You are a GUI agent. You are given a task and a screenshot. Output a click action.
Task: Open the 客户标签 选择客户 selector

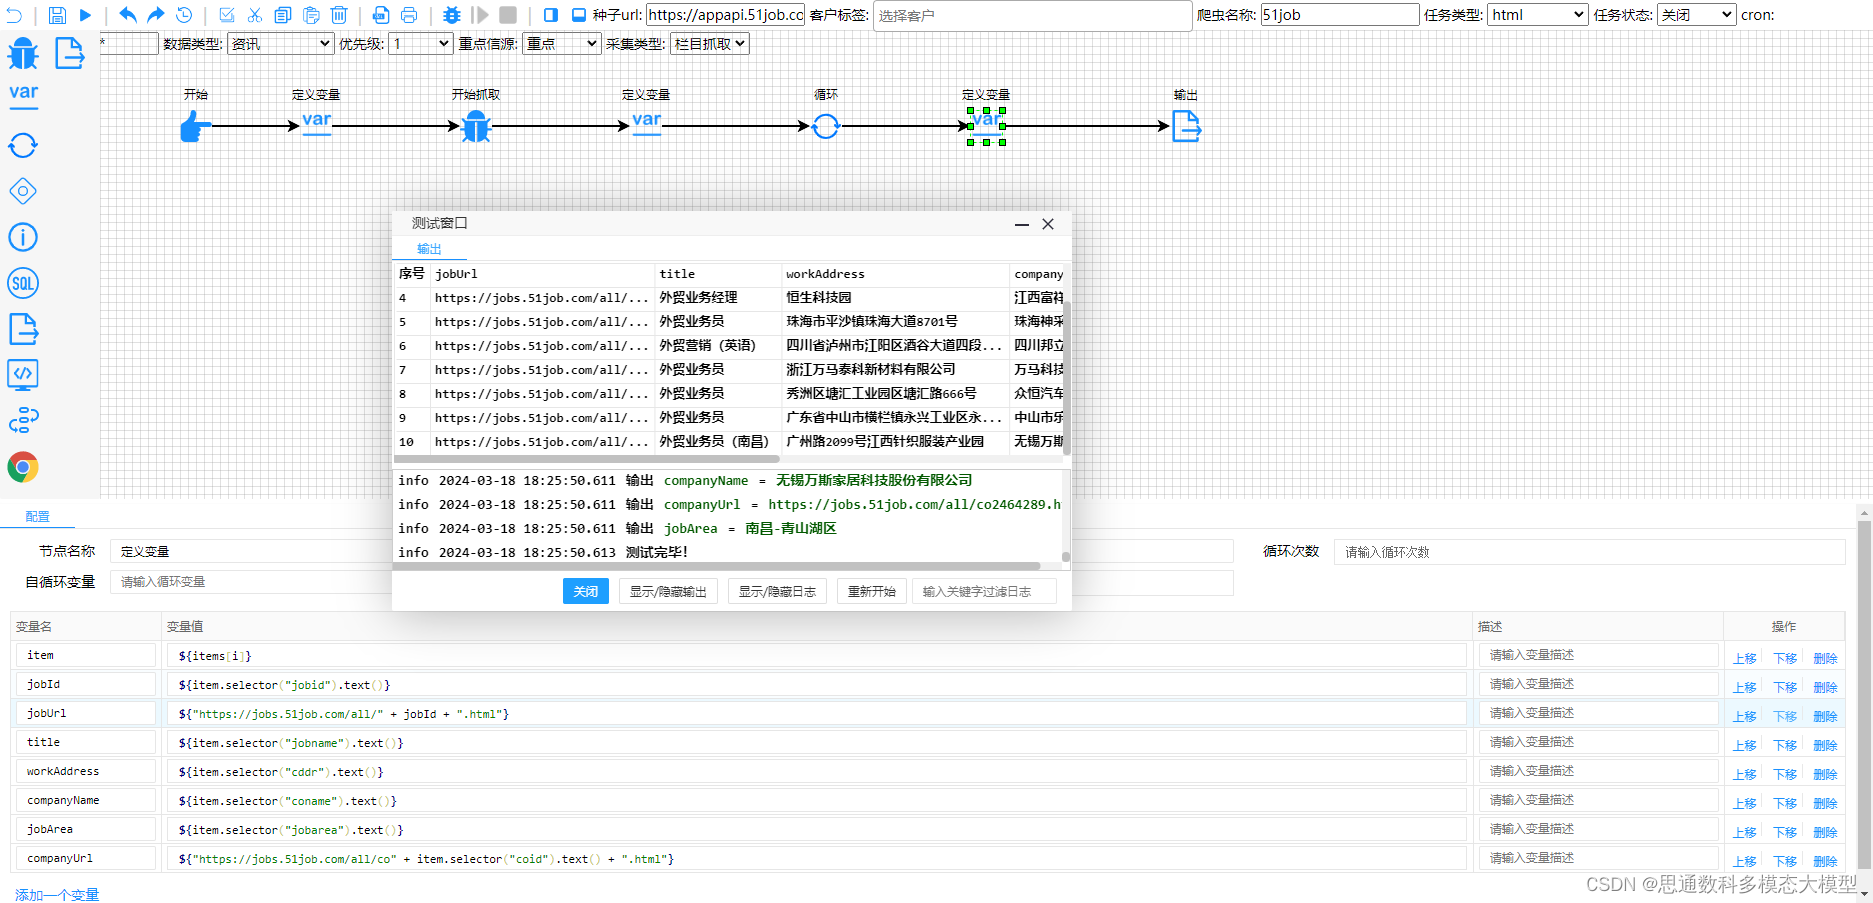(x=1032, y=16)
